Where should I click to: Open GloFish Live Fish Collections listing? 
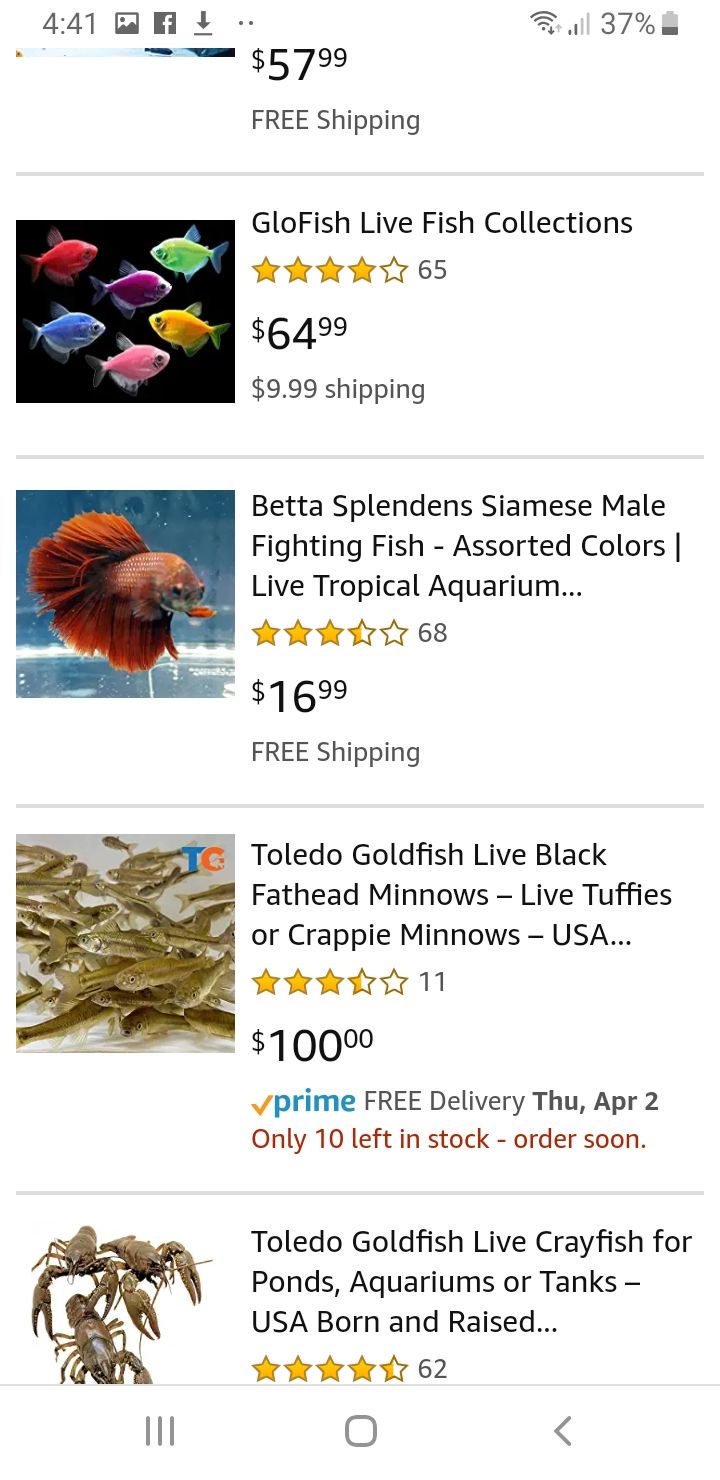click(442, 223)
